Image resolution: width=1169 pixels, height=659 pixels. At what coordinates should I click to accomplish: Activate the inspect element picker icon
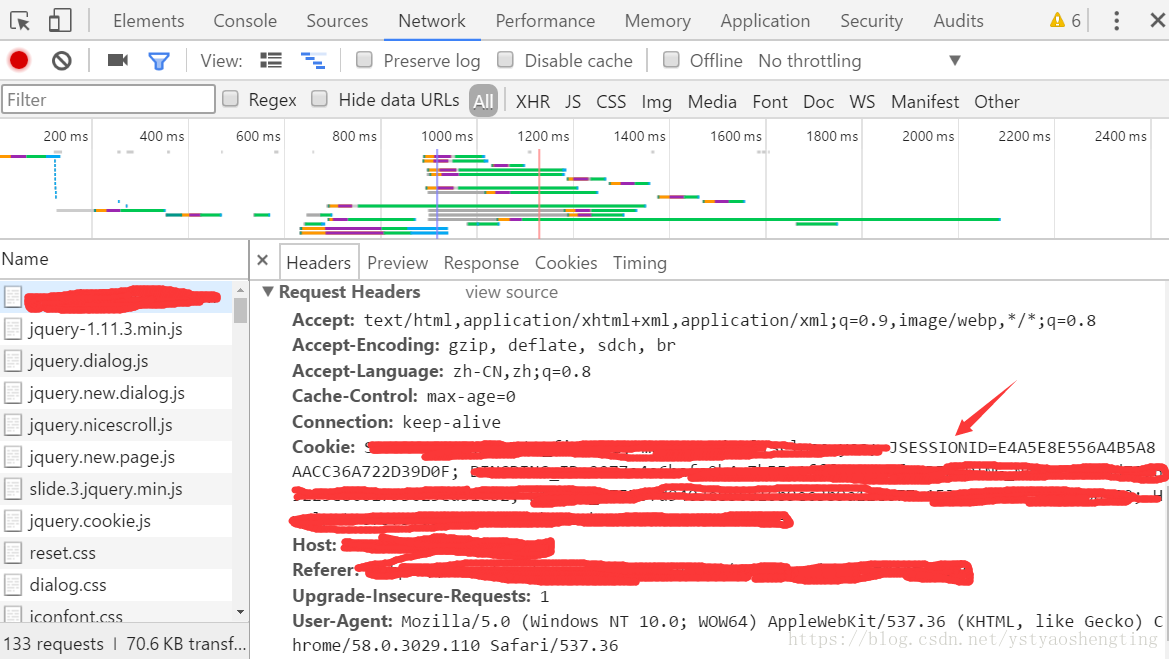pyautogui.click(x=20, y=21)
